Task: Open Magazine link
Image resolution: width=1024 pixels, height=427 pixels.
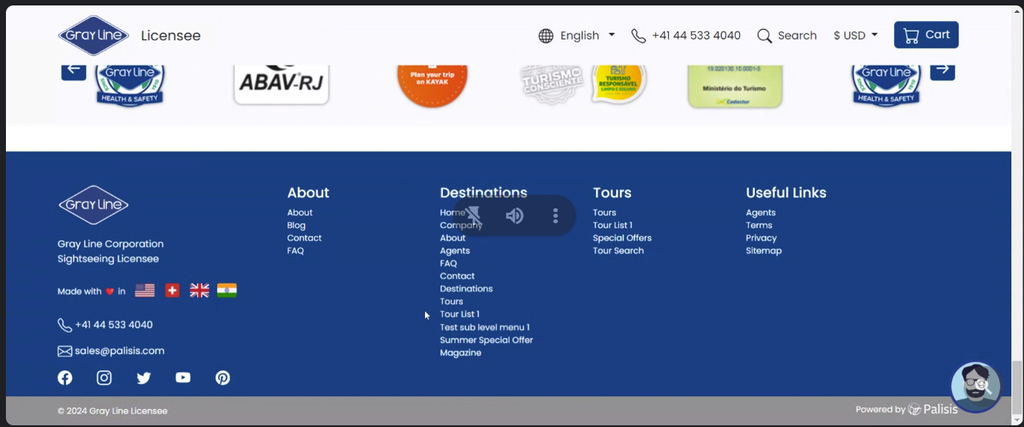Action: (x=460, y=353)
